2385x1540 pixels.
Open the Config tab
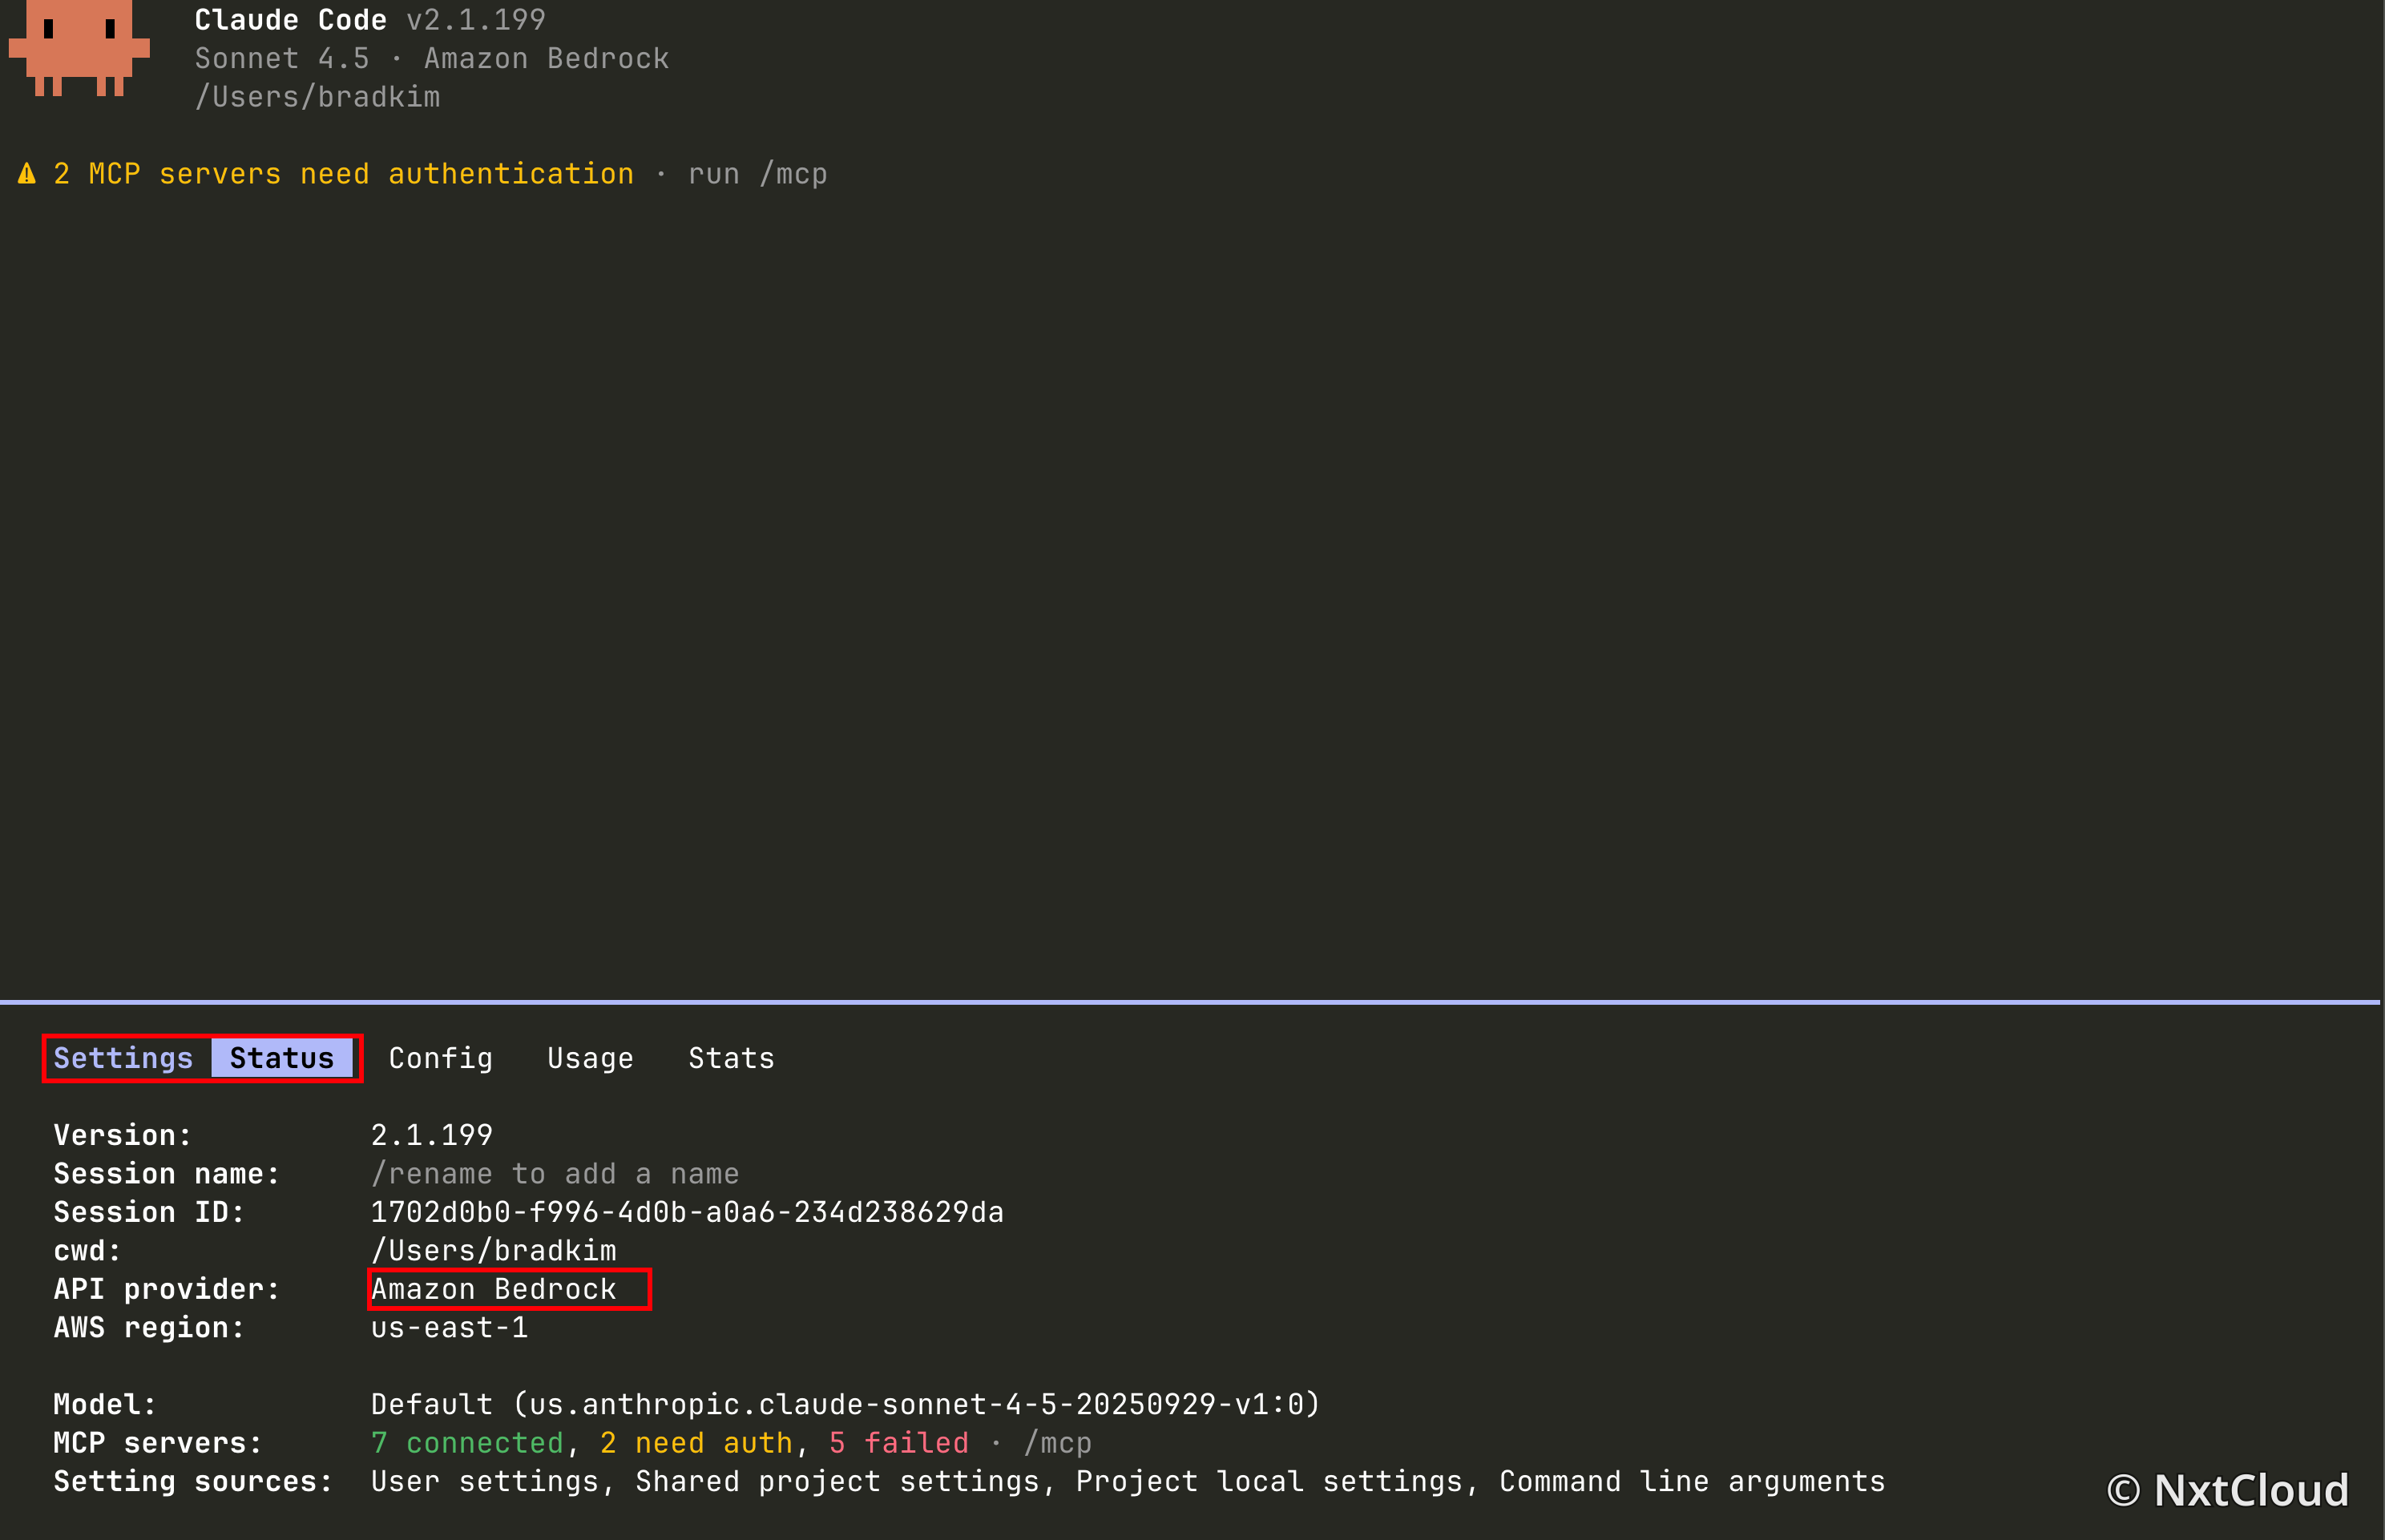(441, 1058)
